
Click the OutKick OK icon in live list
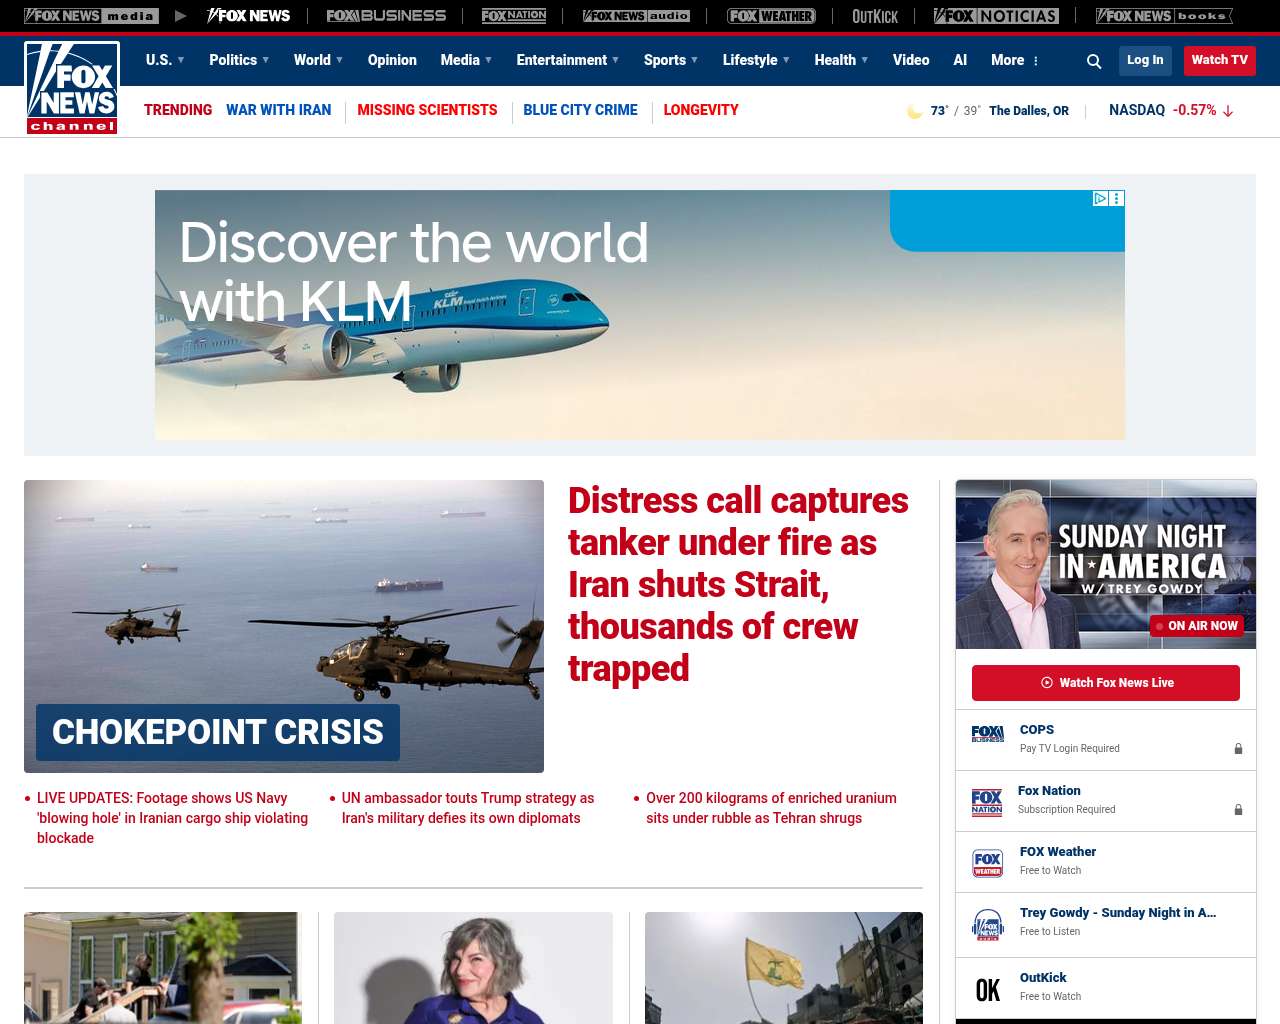987,990
